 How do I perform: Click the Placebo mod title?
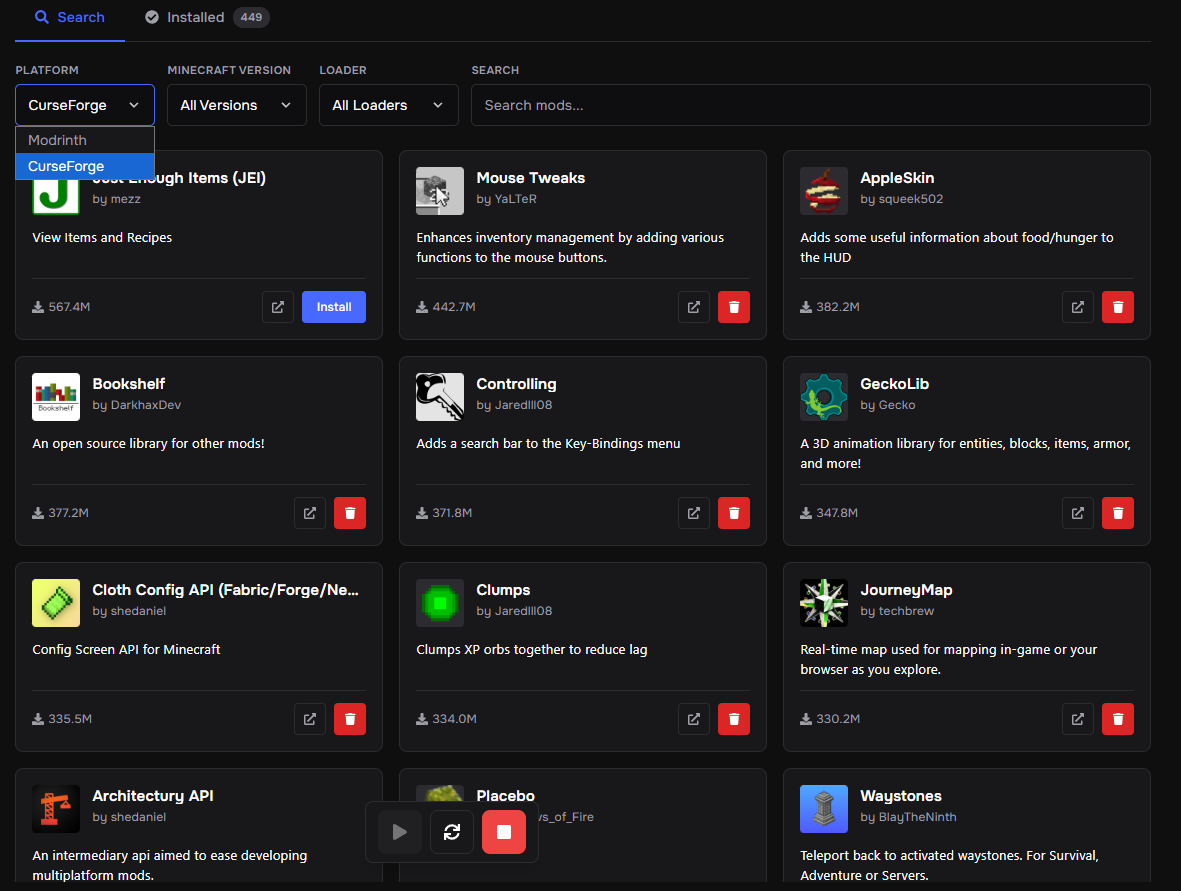(x=505, y=796)
